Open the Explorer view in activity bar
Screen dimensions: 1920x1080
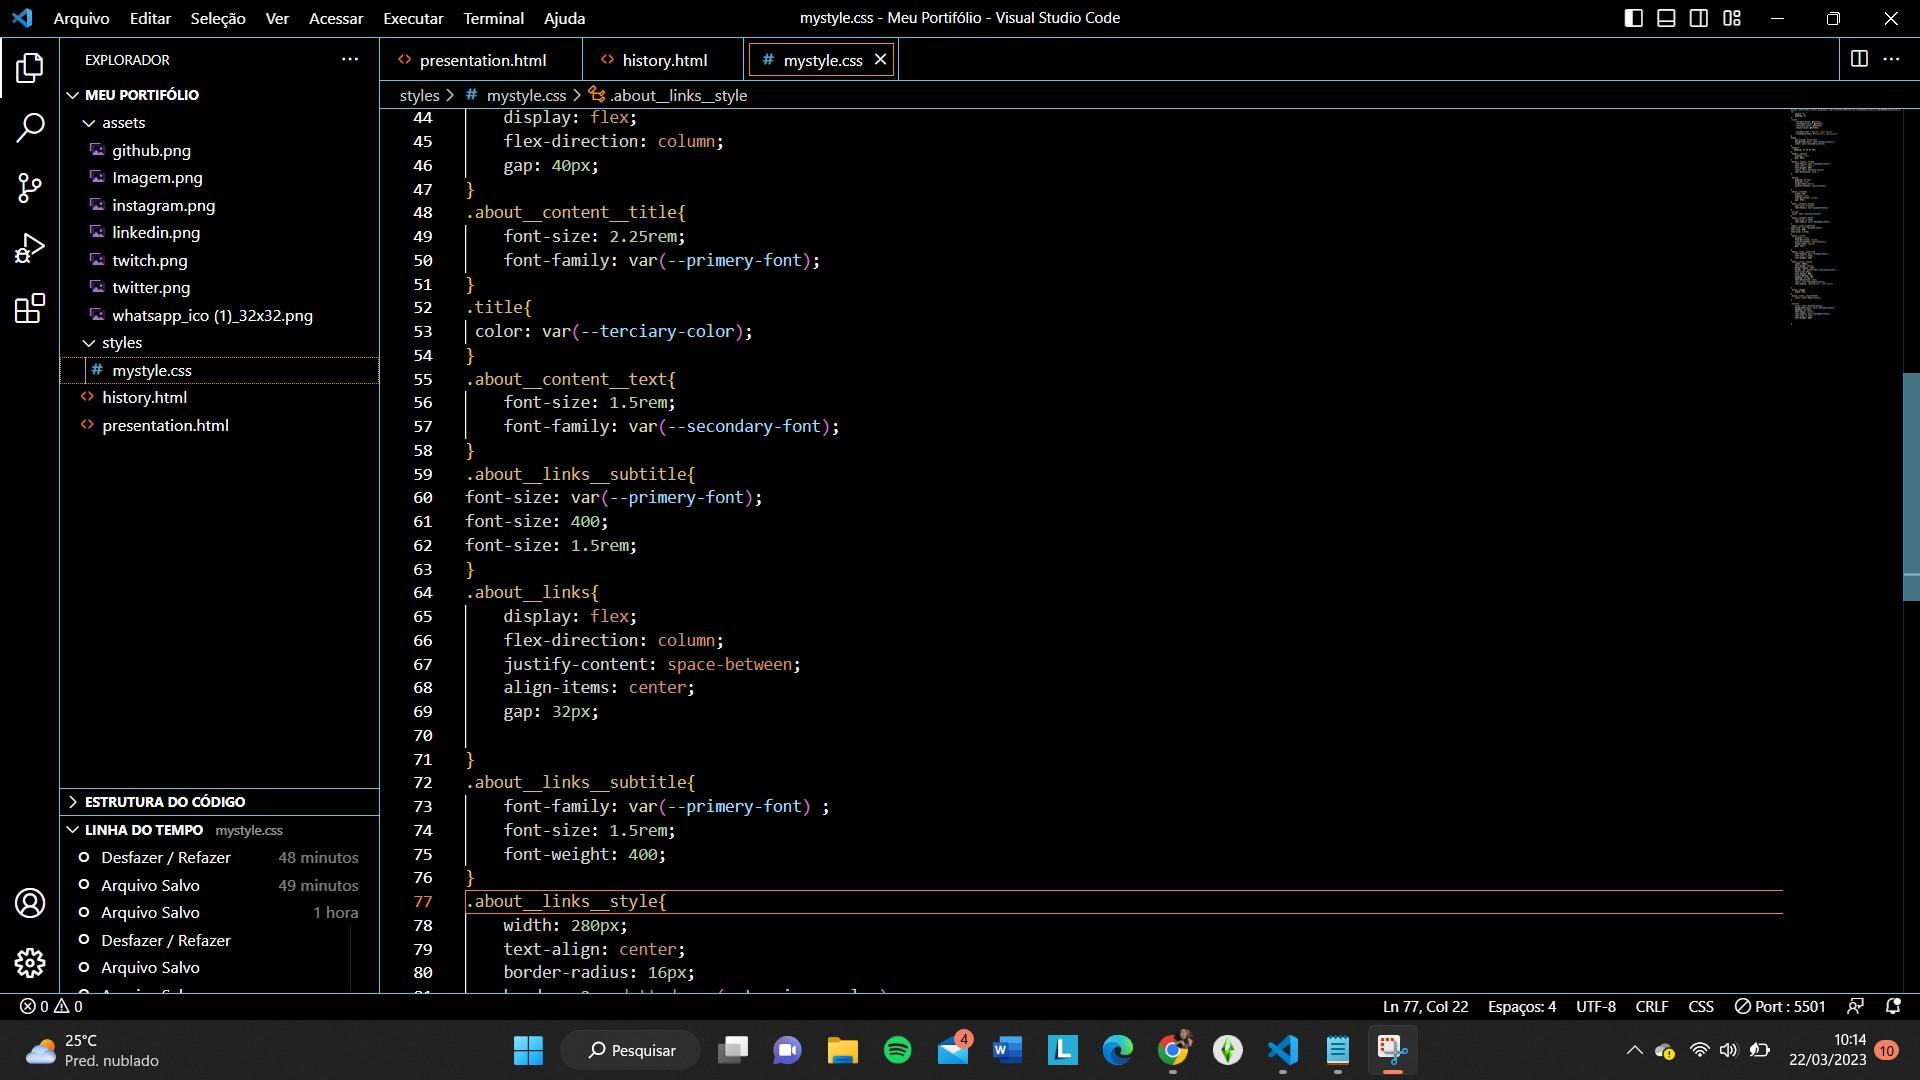click(x=30, y=68)
